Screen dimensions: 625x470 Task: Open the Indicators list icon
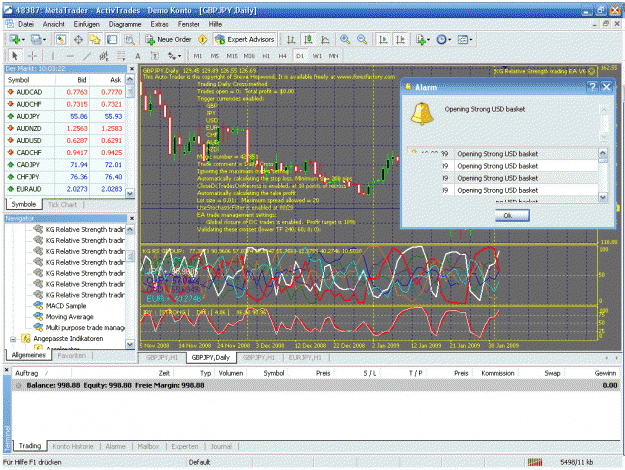[x=421, y=39]
